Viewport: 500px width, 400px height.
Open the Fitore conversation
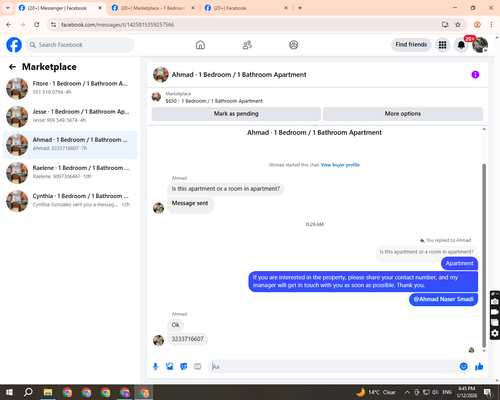coord(70,89)
